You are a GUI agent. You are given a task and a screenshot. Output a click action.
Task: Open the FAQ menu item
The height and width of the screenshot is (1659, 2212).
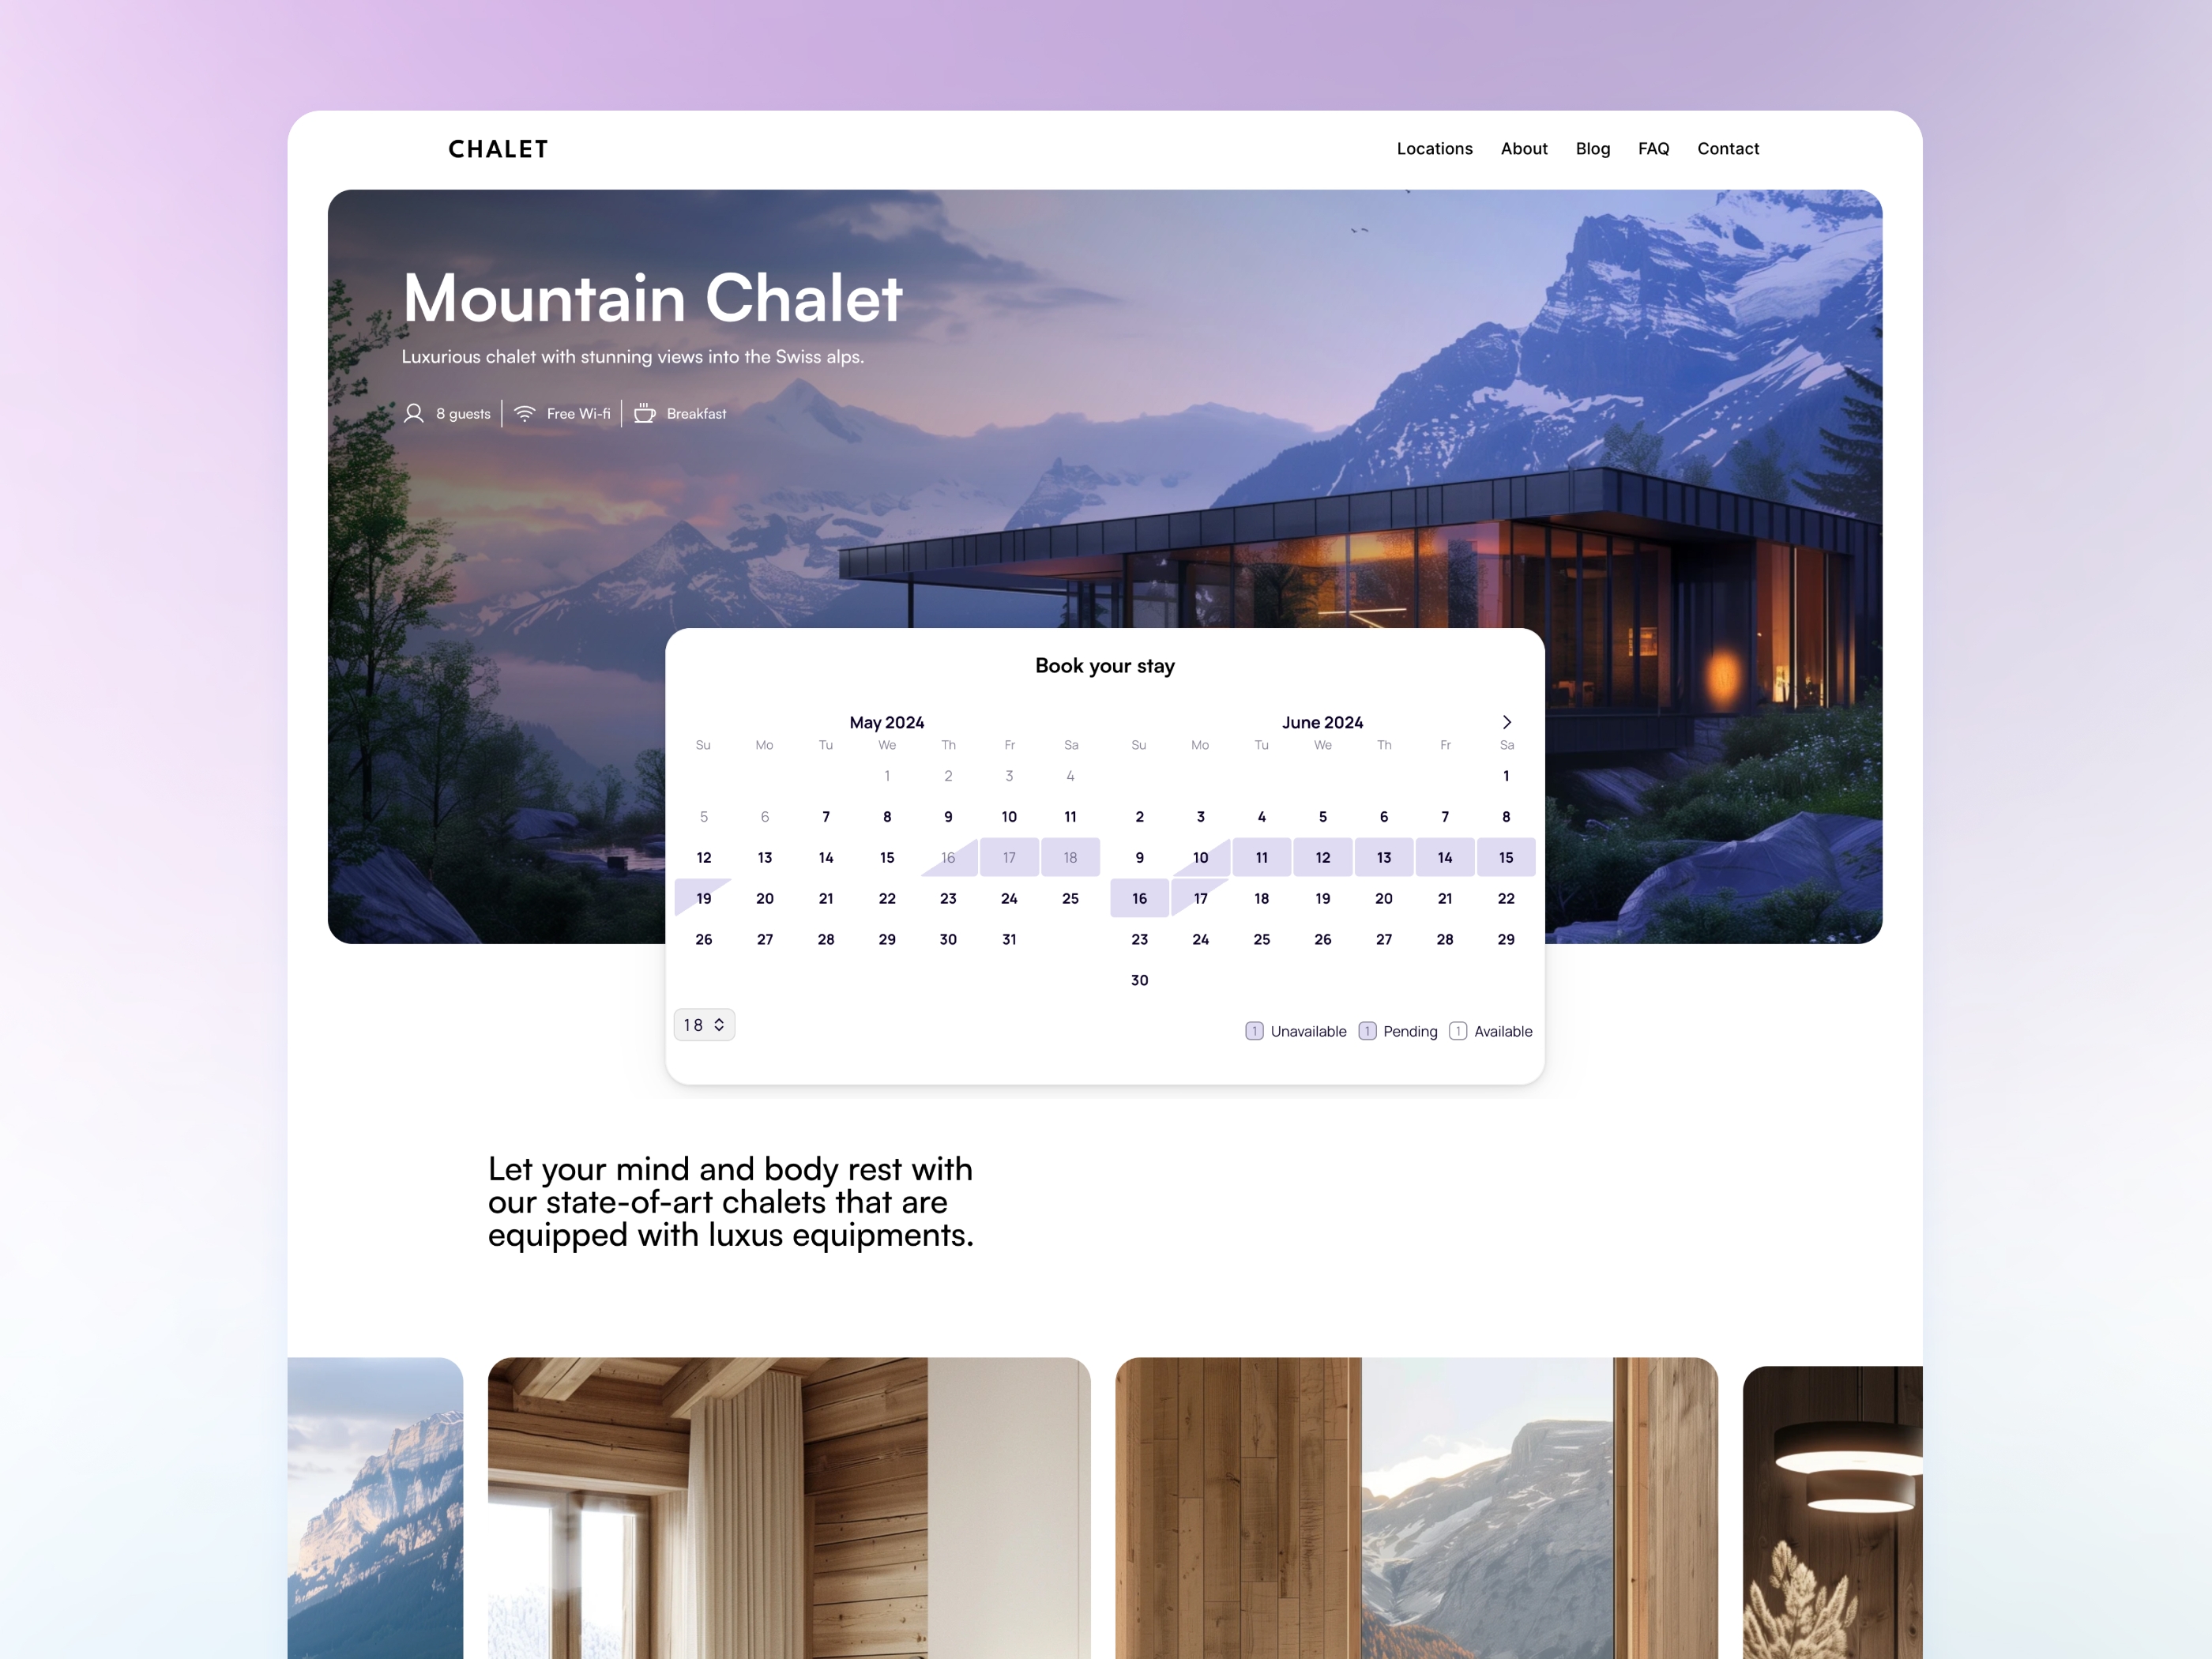pyautogui.click(x=1653, y=146)
